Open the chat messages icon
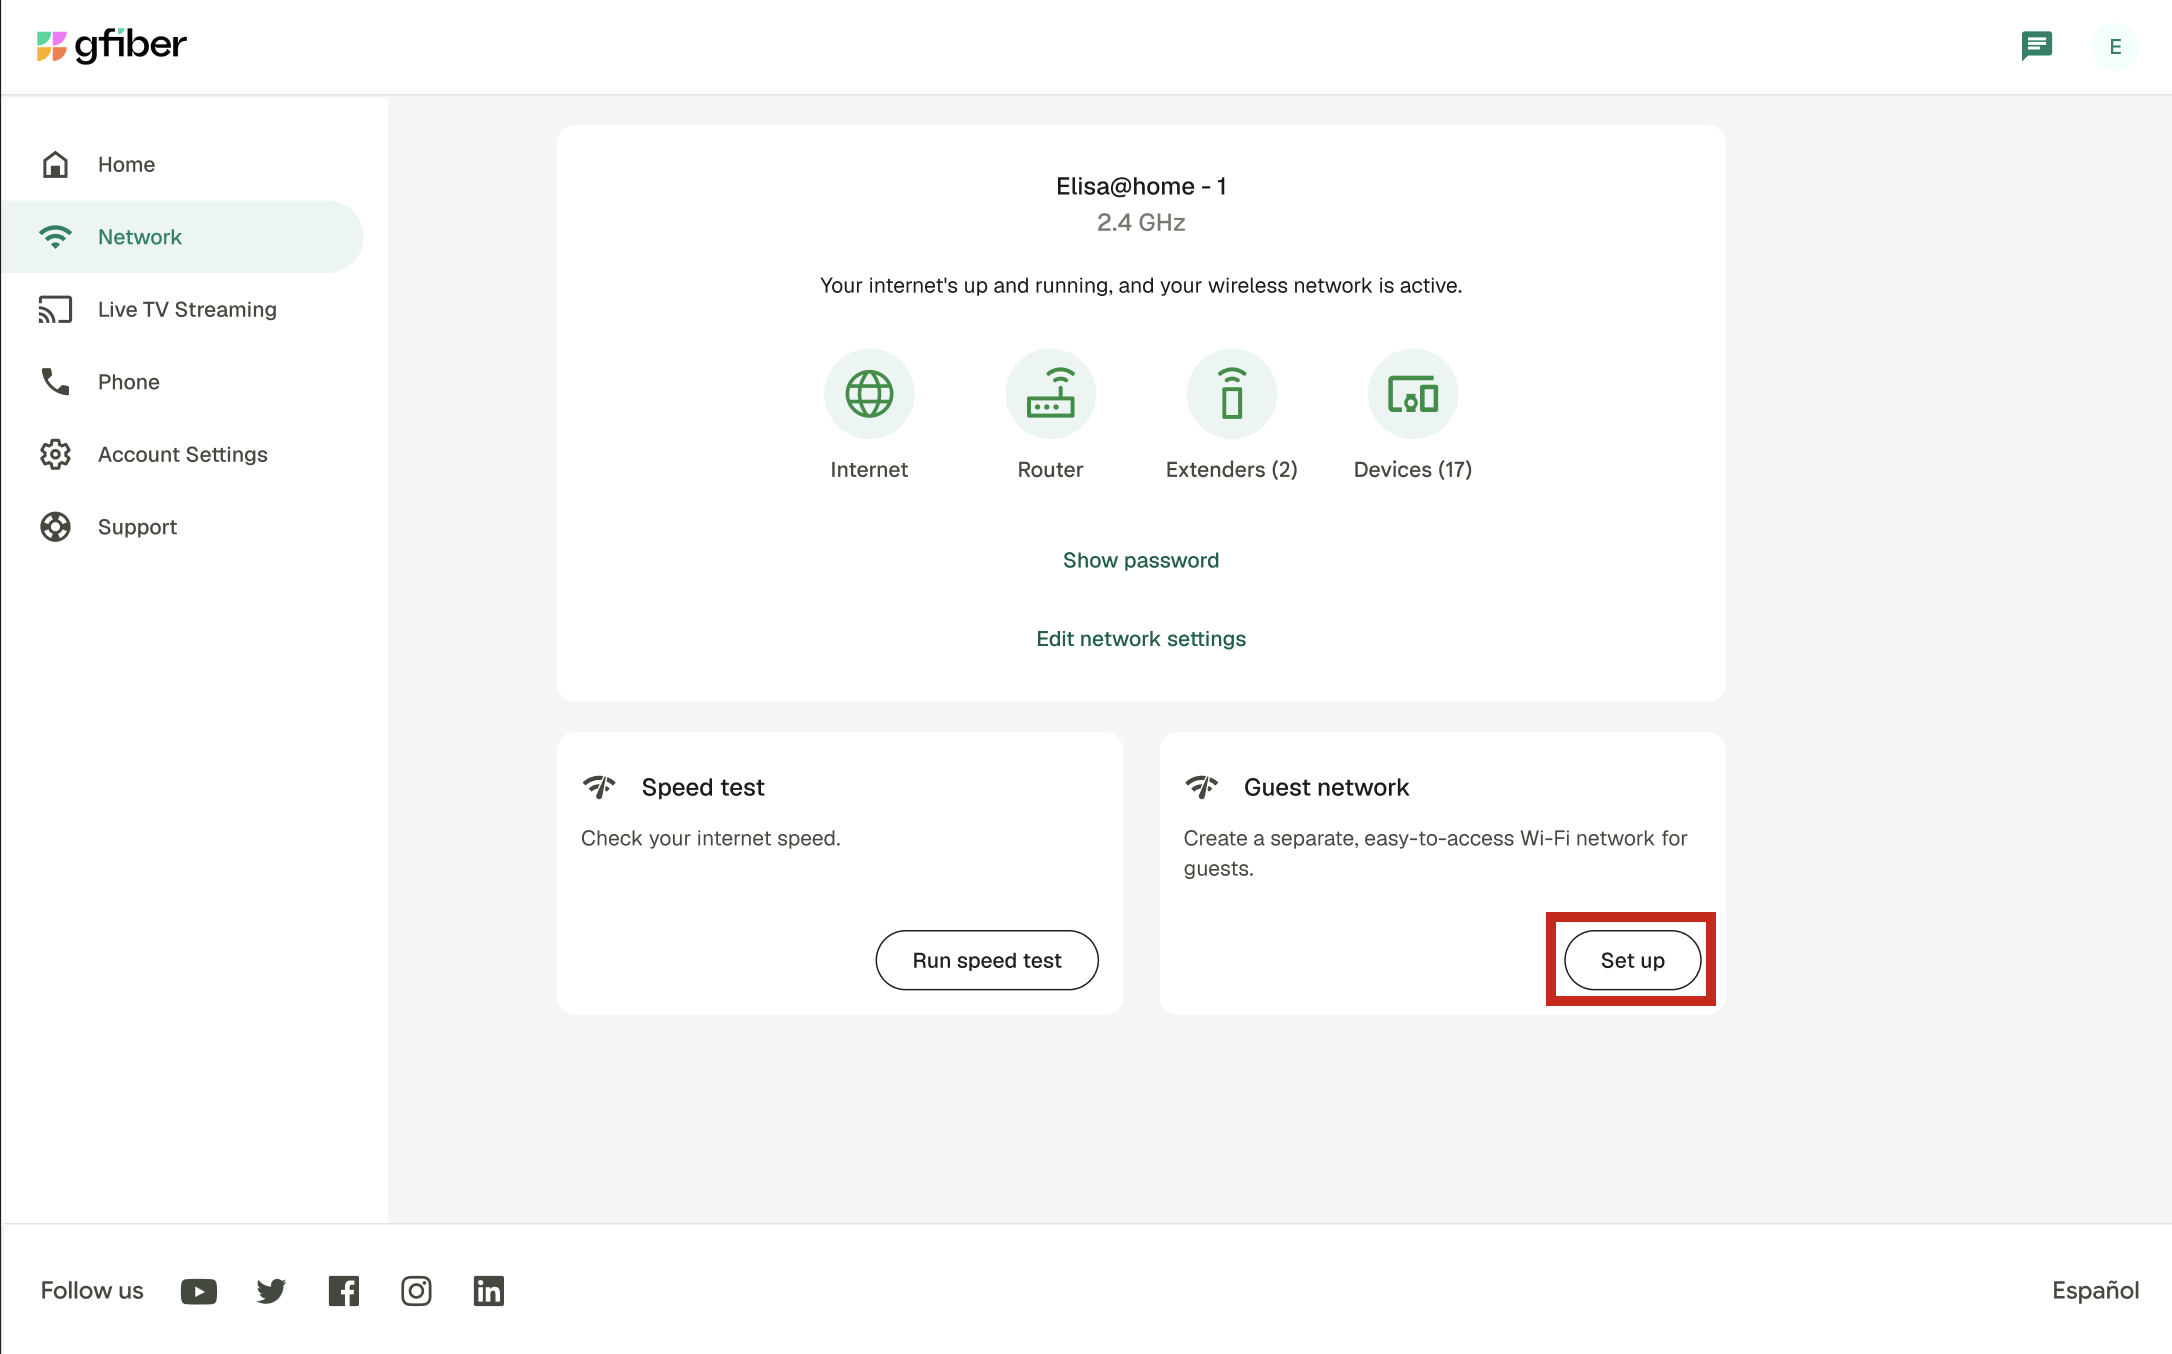The image size is (2172, 1354). pos(2036,46)
